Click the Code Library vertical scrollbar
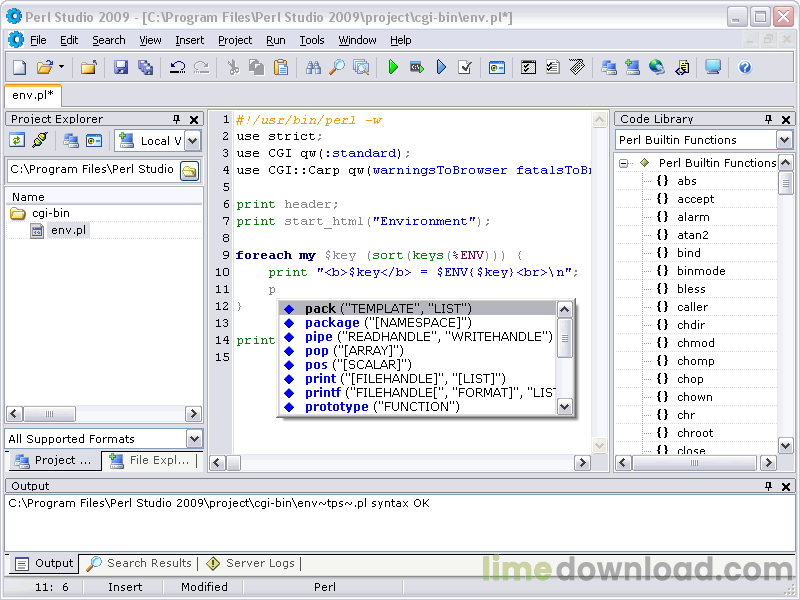Viewport: 800px width, 600px height. click(x=786, y=300)
